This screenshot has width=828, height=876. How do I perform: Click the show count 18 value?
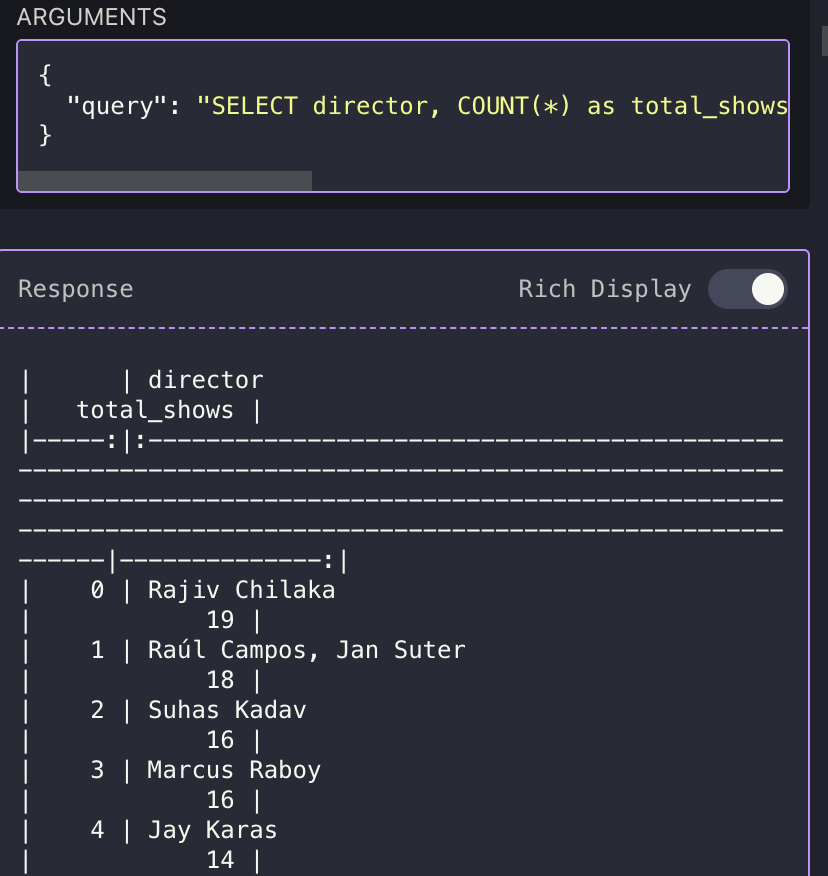coord(220,680)
